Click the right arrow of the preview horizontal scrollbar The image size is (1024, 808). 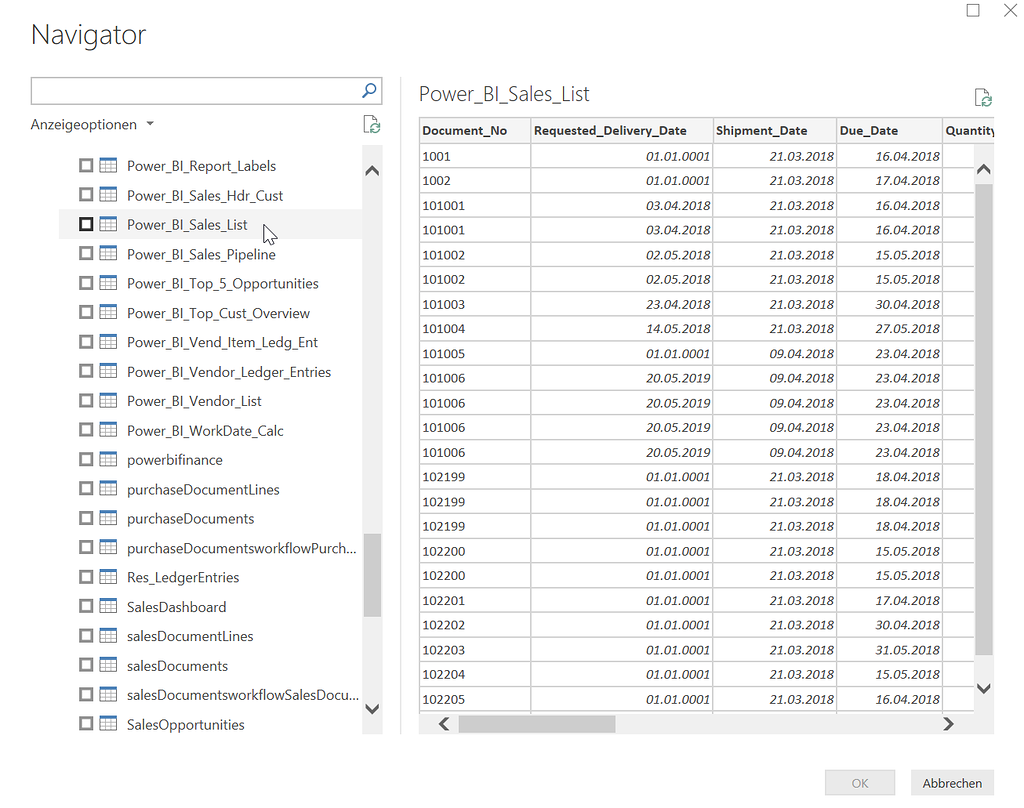click(948, 723)
